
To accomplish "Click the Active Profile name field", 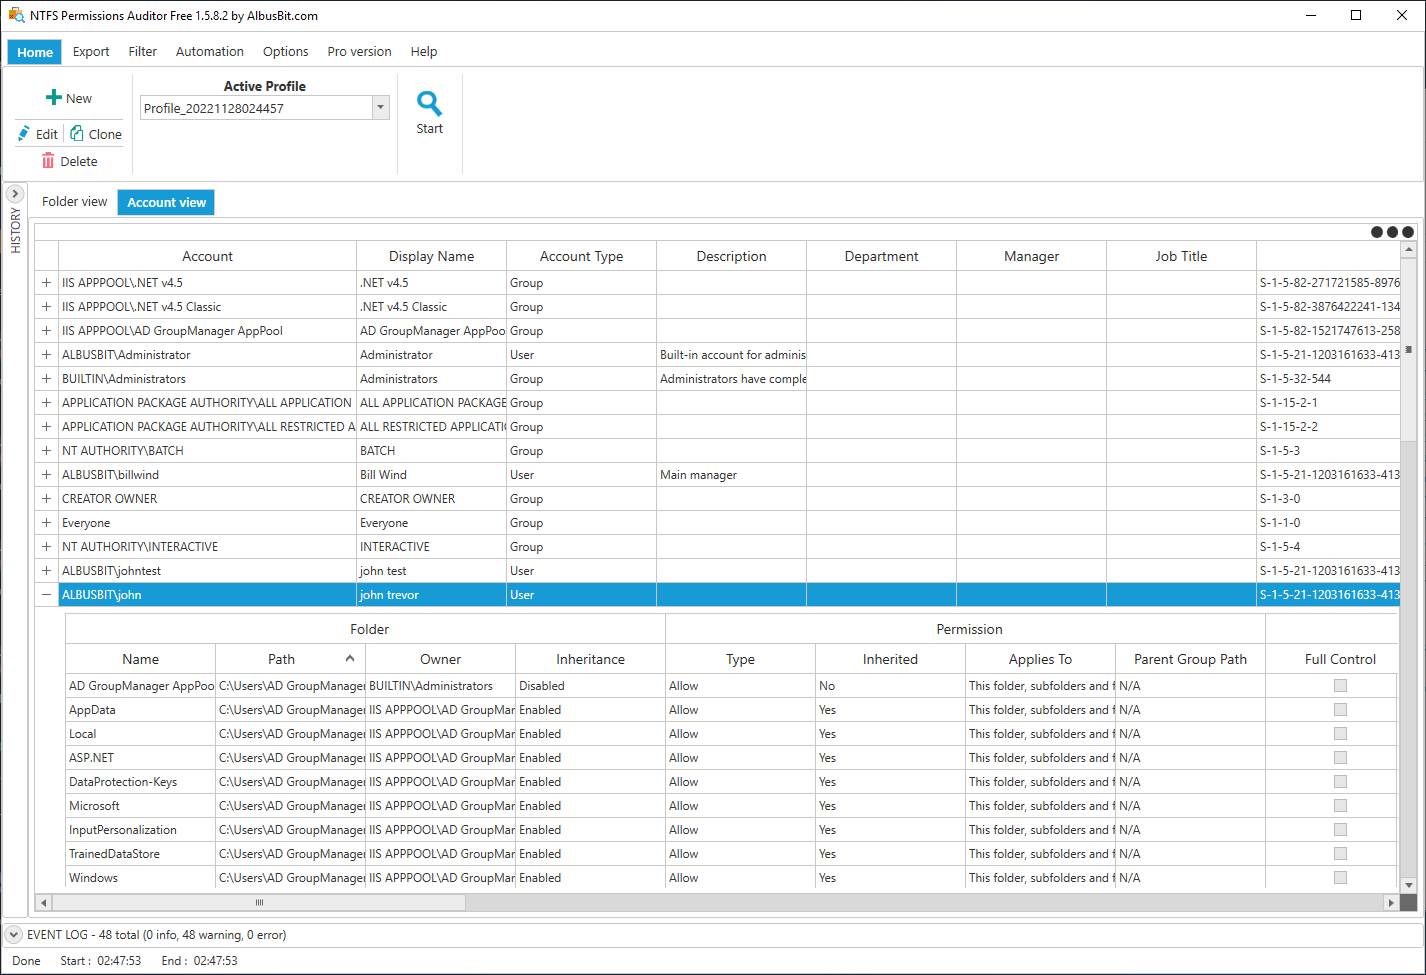I will 257,108.
